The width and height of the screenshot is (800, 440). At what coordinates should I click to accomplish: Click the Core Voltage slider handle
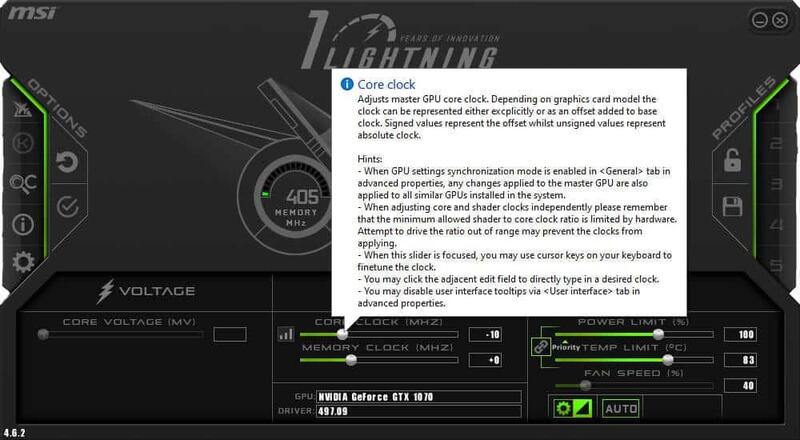(x=43, y=334)
